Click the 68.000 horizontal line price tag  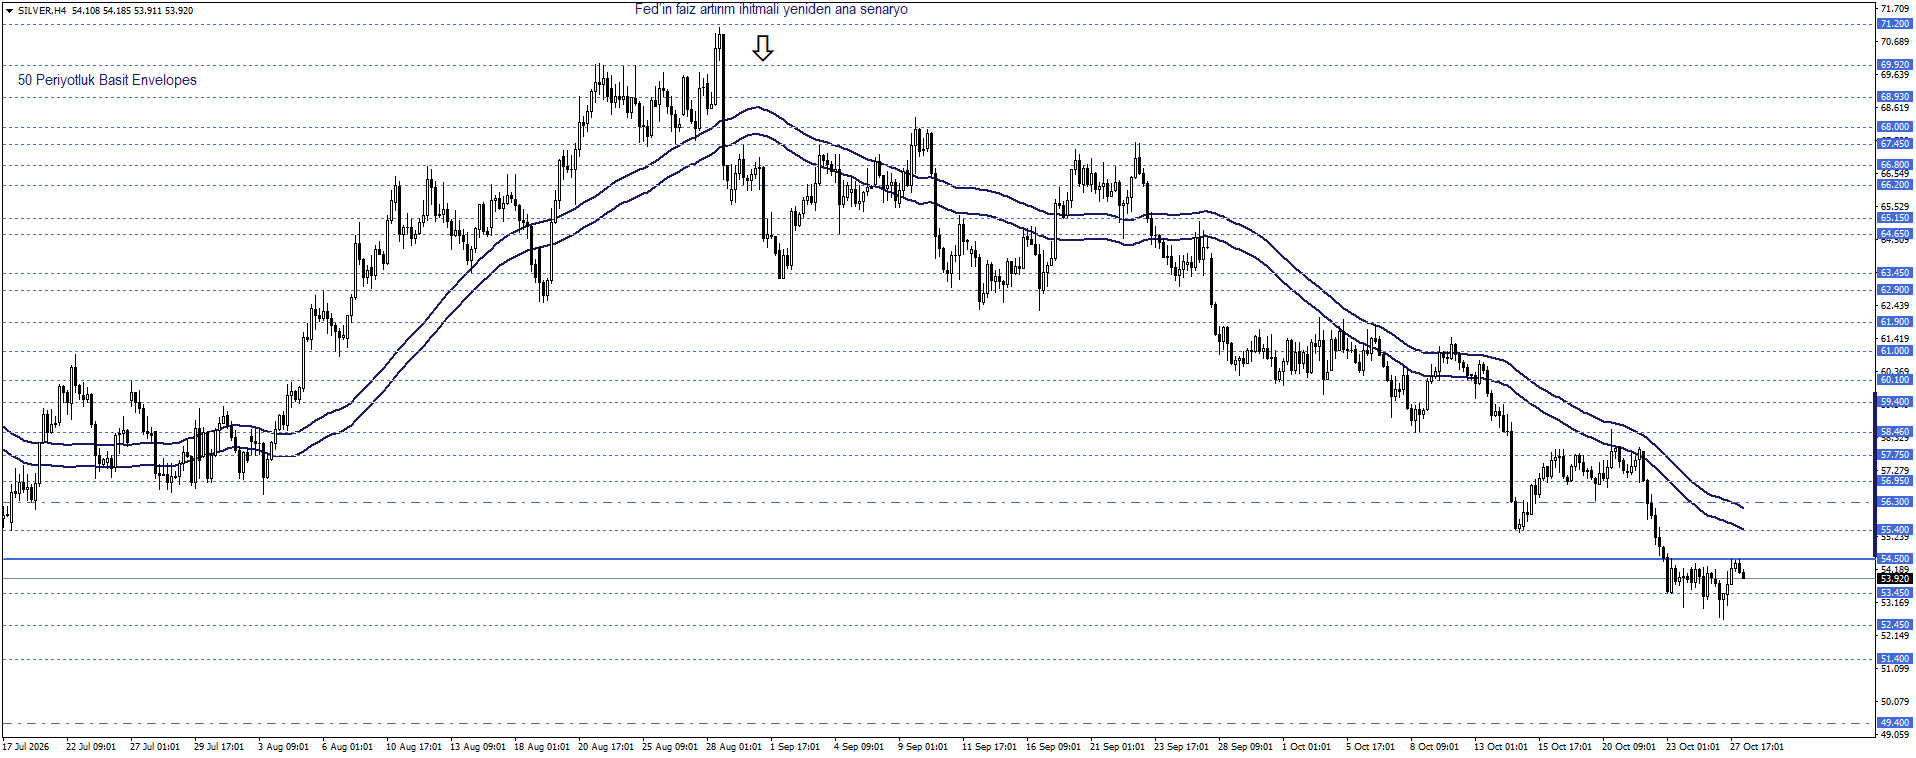point(1894,127)
